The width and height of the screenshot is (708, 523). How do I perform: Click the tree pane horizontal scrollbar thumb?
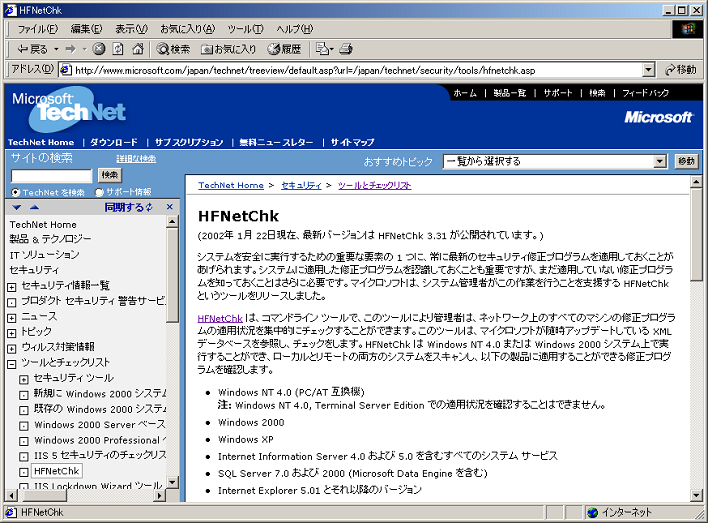tap(44, 495)
